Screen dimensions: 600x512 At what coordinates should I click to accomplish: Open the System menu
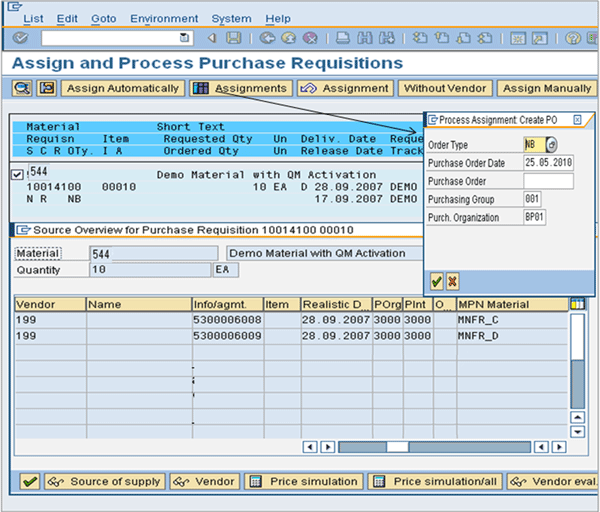[x=232, y=19]
